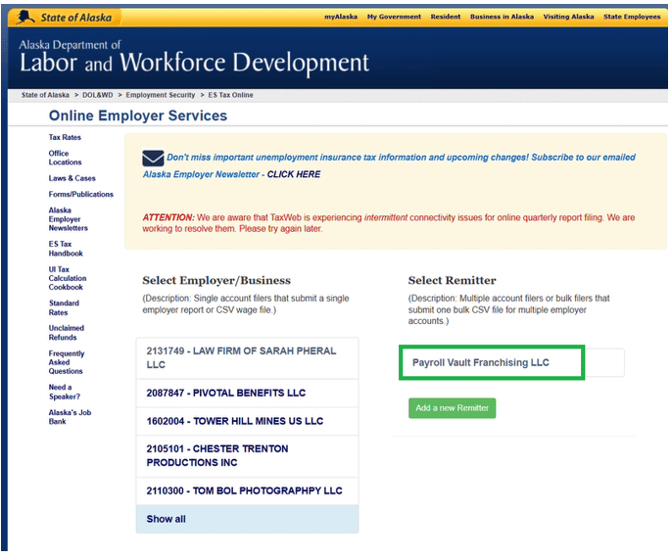Click the envelope newsletter icon

pos(153,158)
